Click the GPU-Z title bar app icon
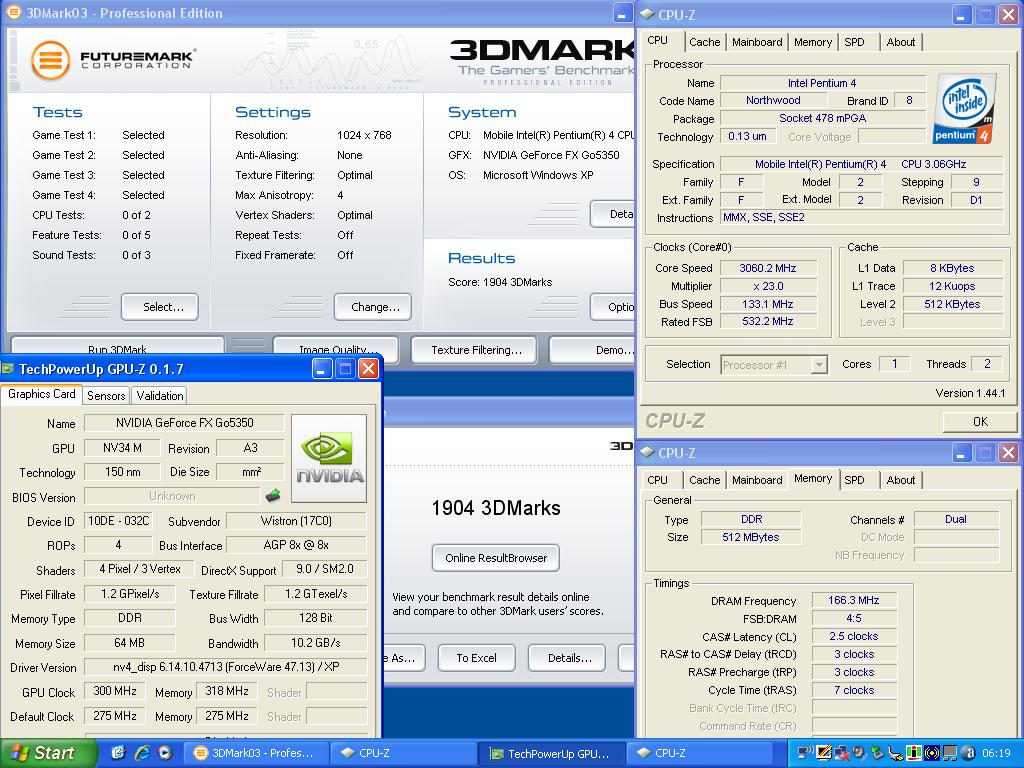 coord(8,369)
